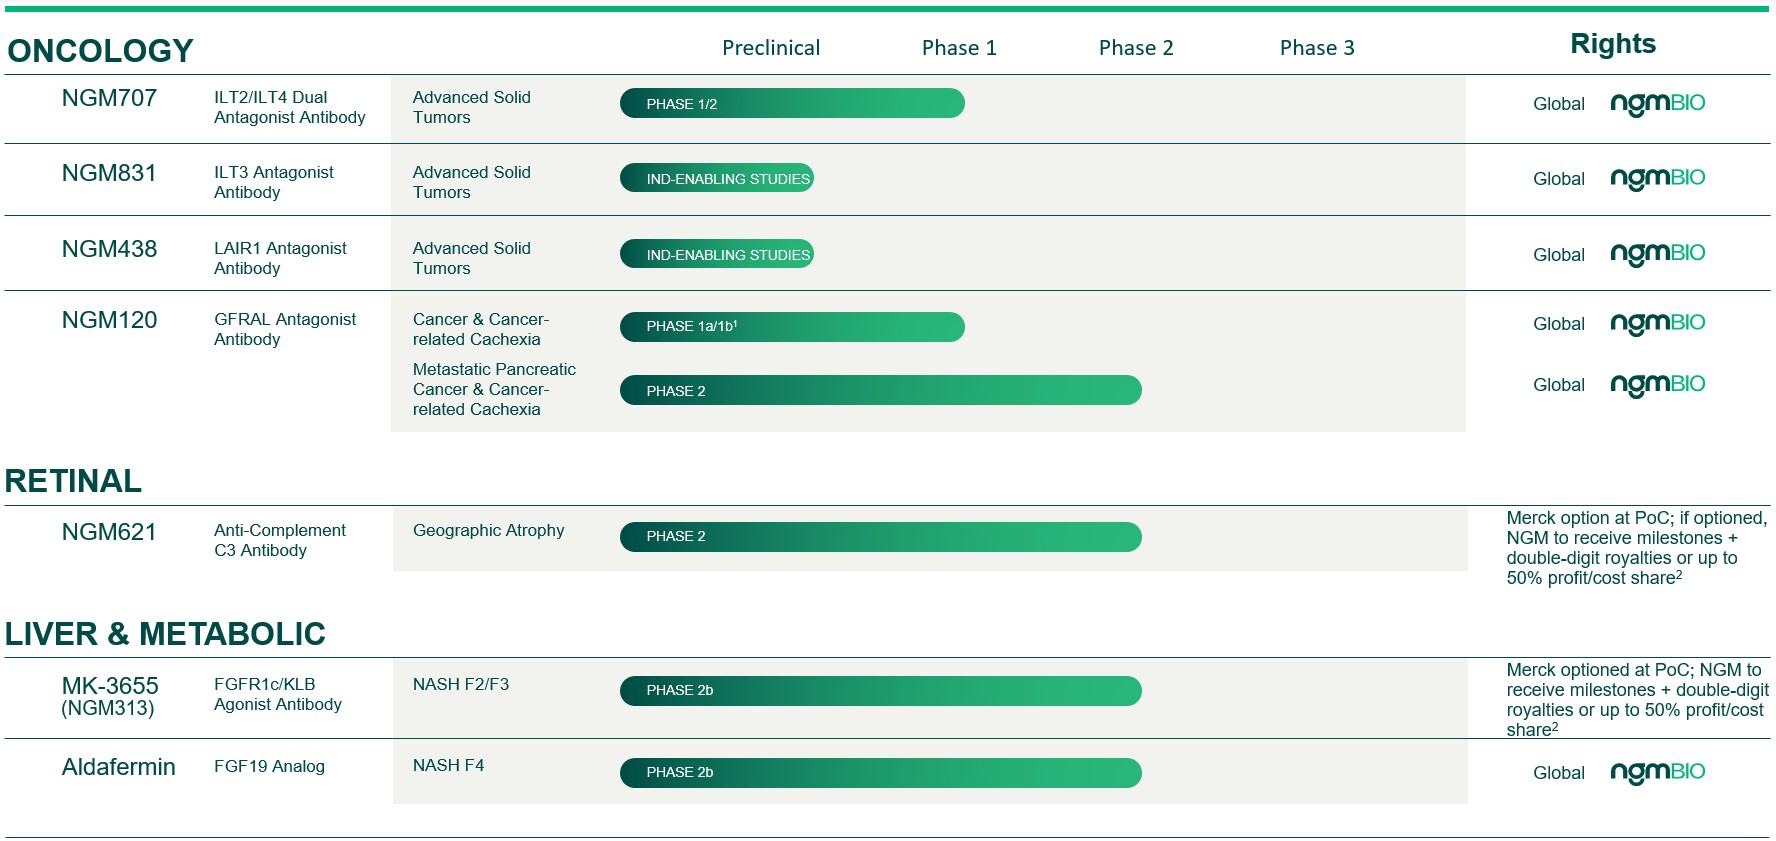Click the Aldafermin drug name

118,767
